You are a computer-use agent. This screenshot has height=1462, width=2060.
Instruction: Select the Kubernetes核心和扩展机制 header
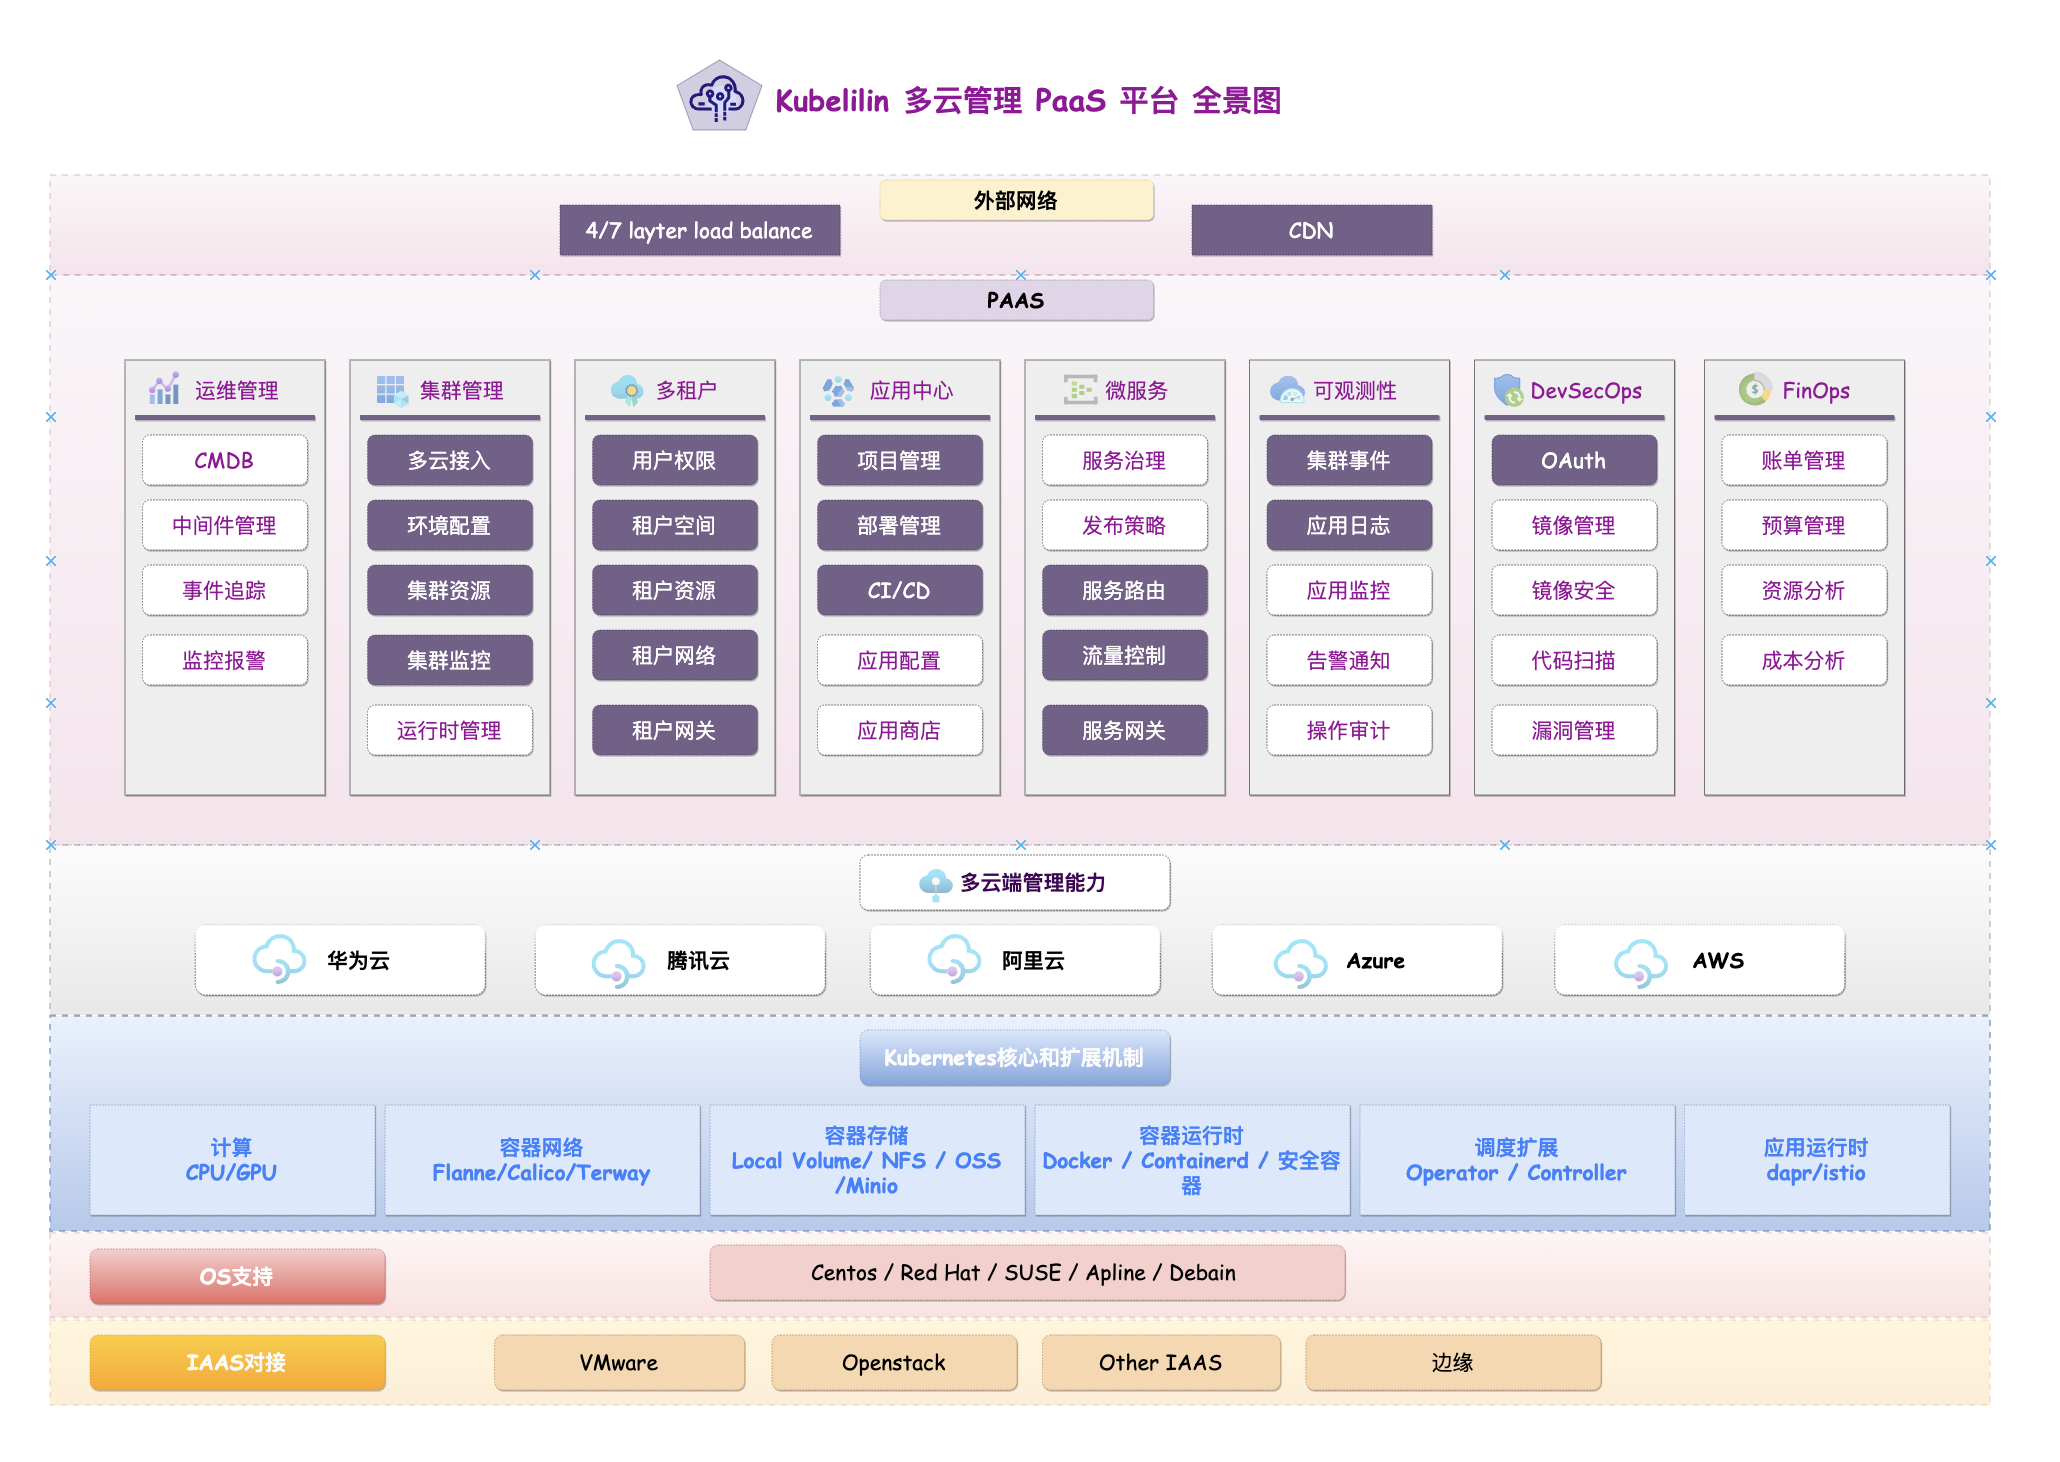1014,1057
